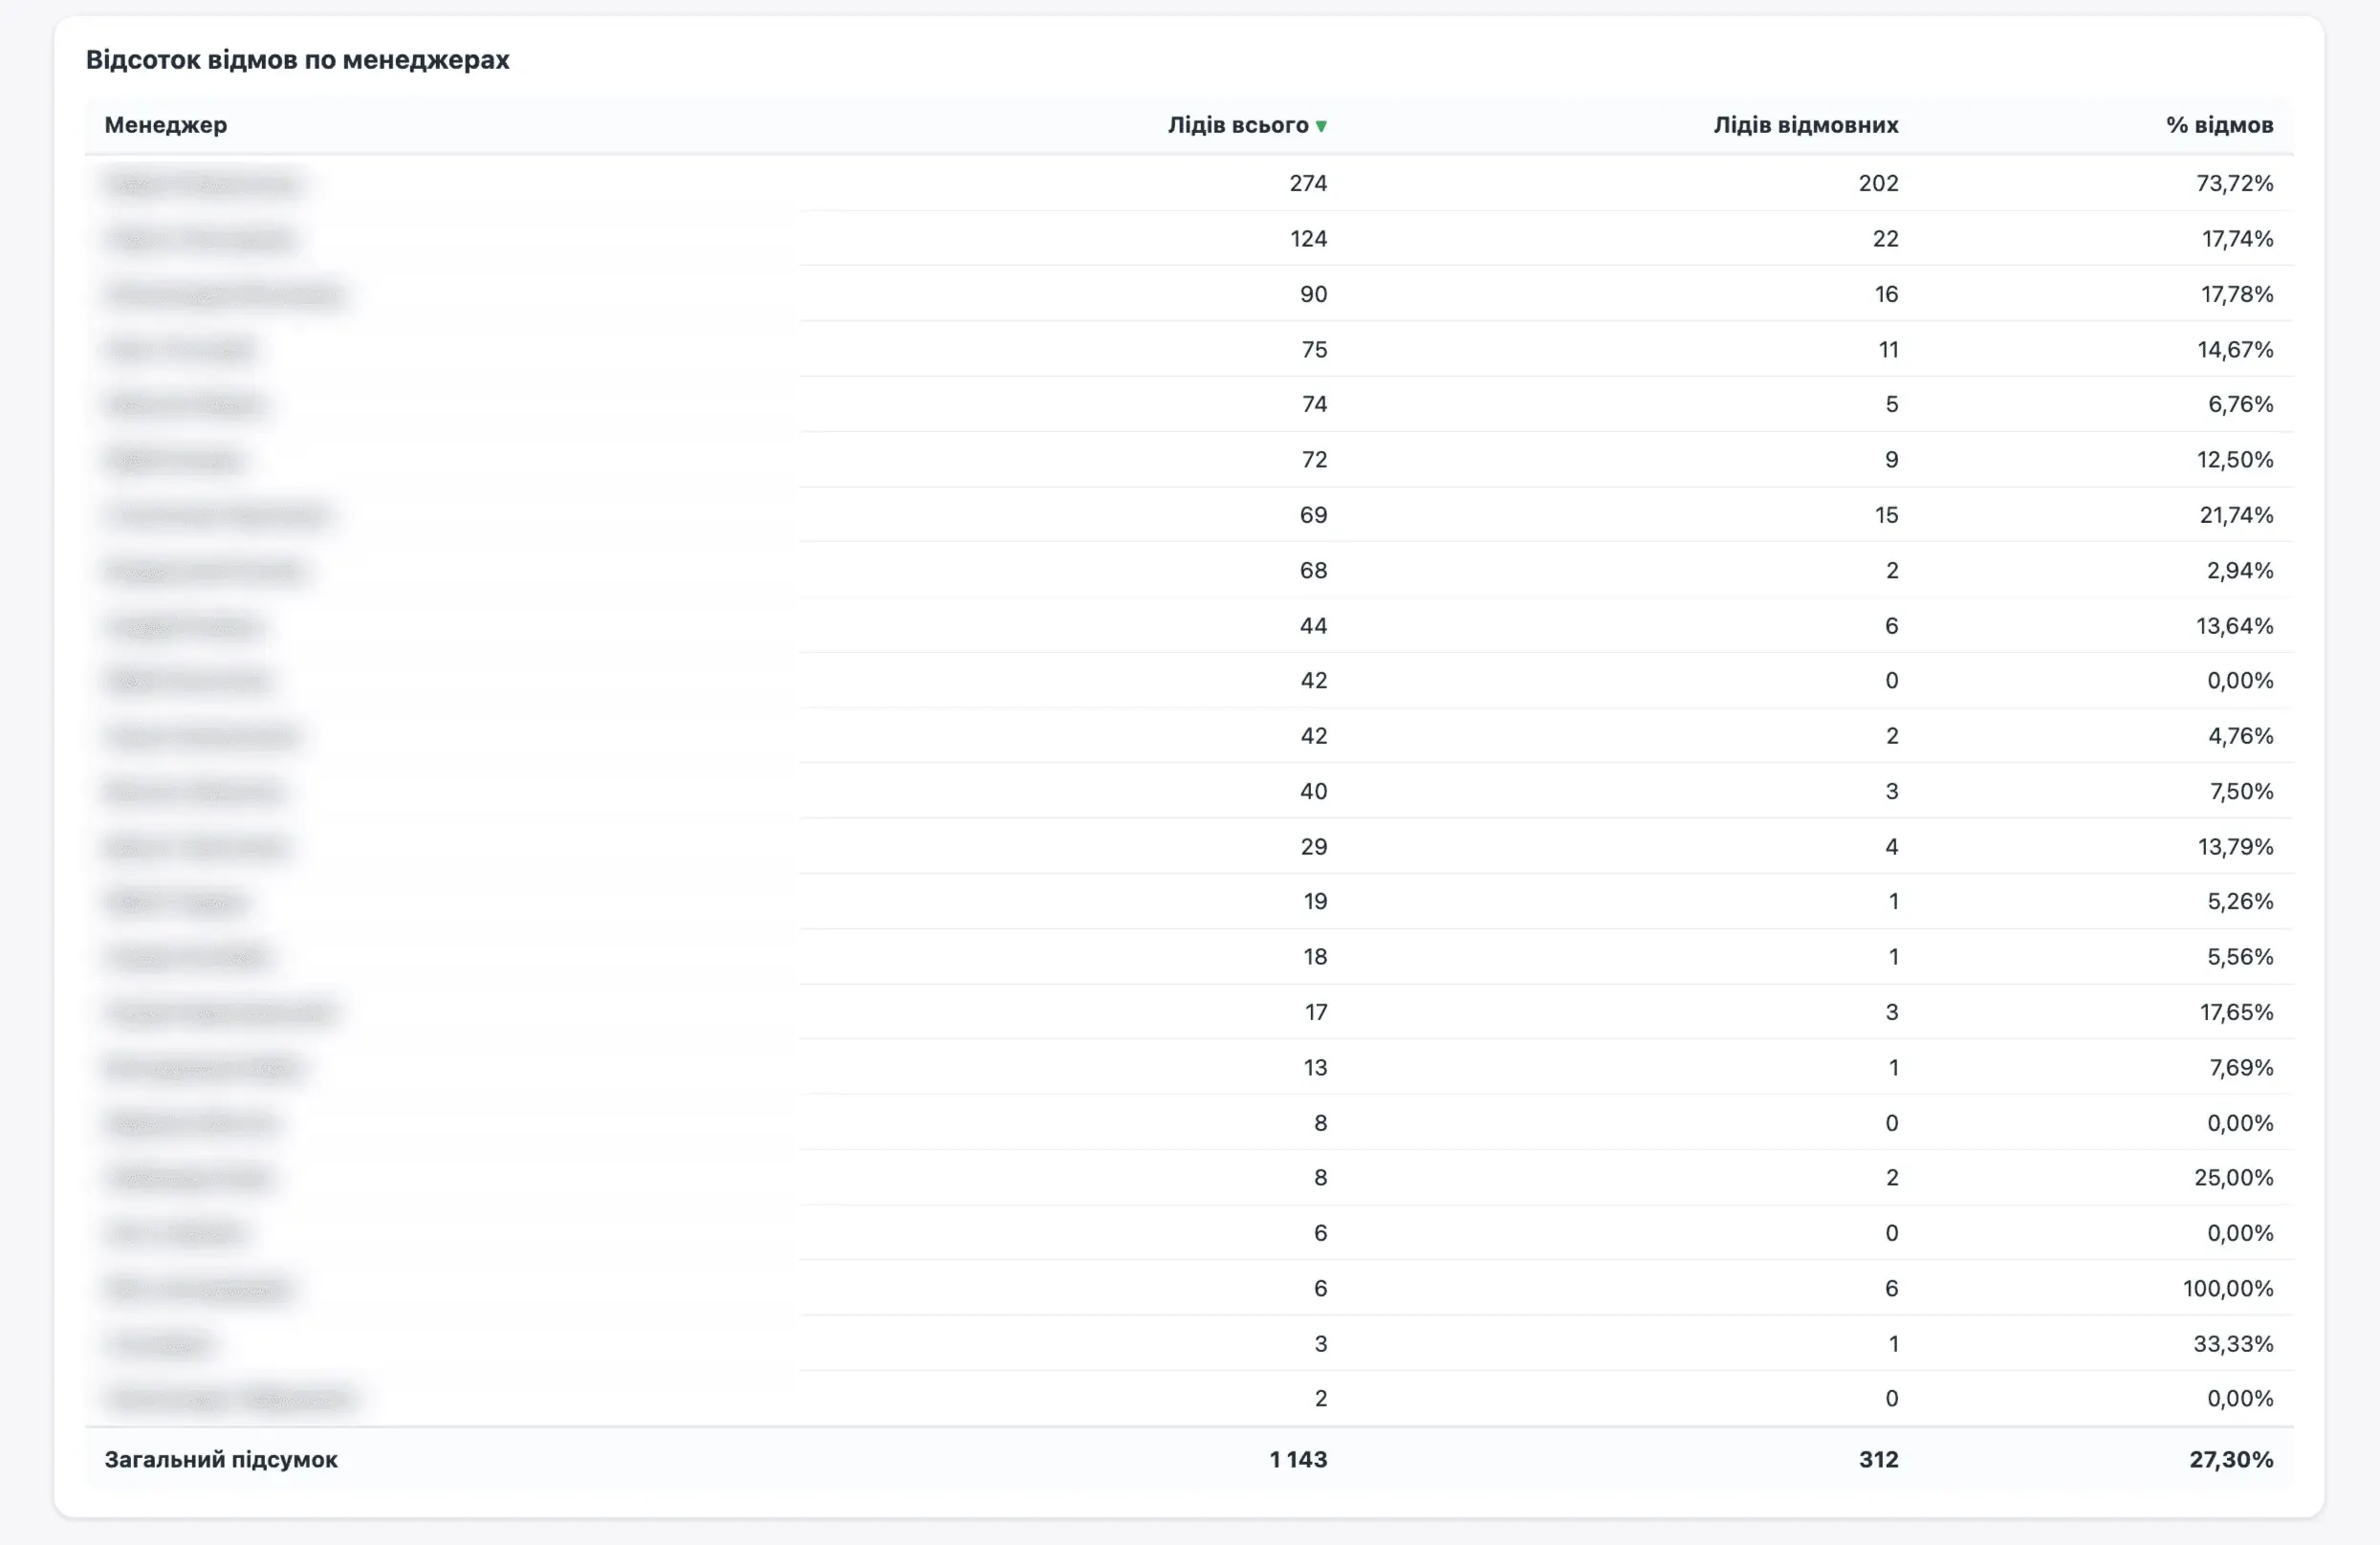The width and height of the screenshot is (2380, 1545).
Task: Click the total leads value 274
Action: (x=1308, y=183)
